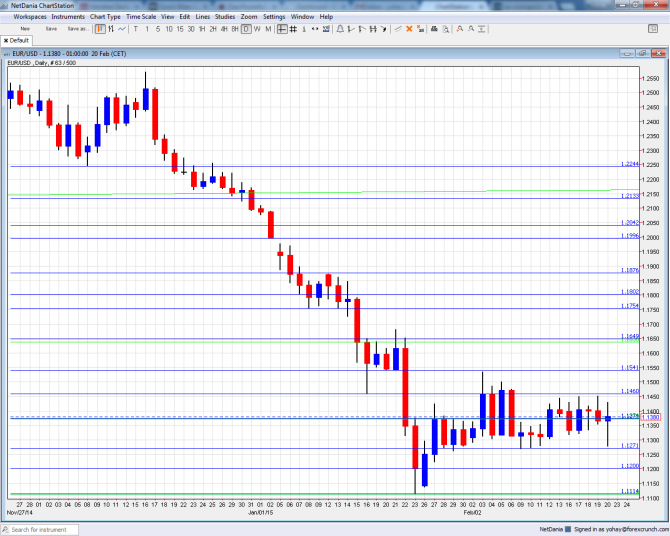Click the diagonal flag toolbar icon

click(x=362, y=29)
